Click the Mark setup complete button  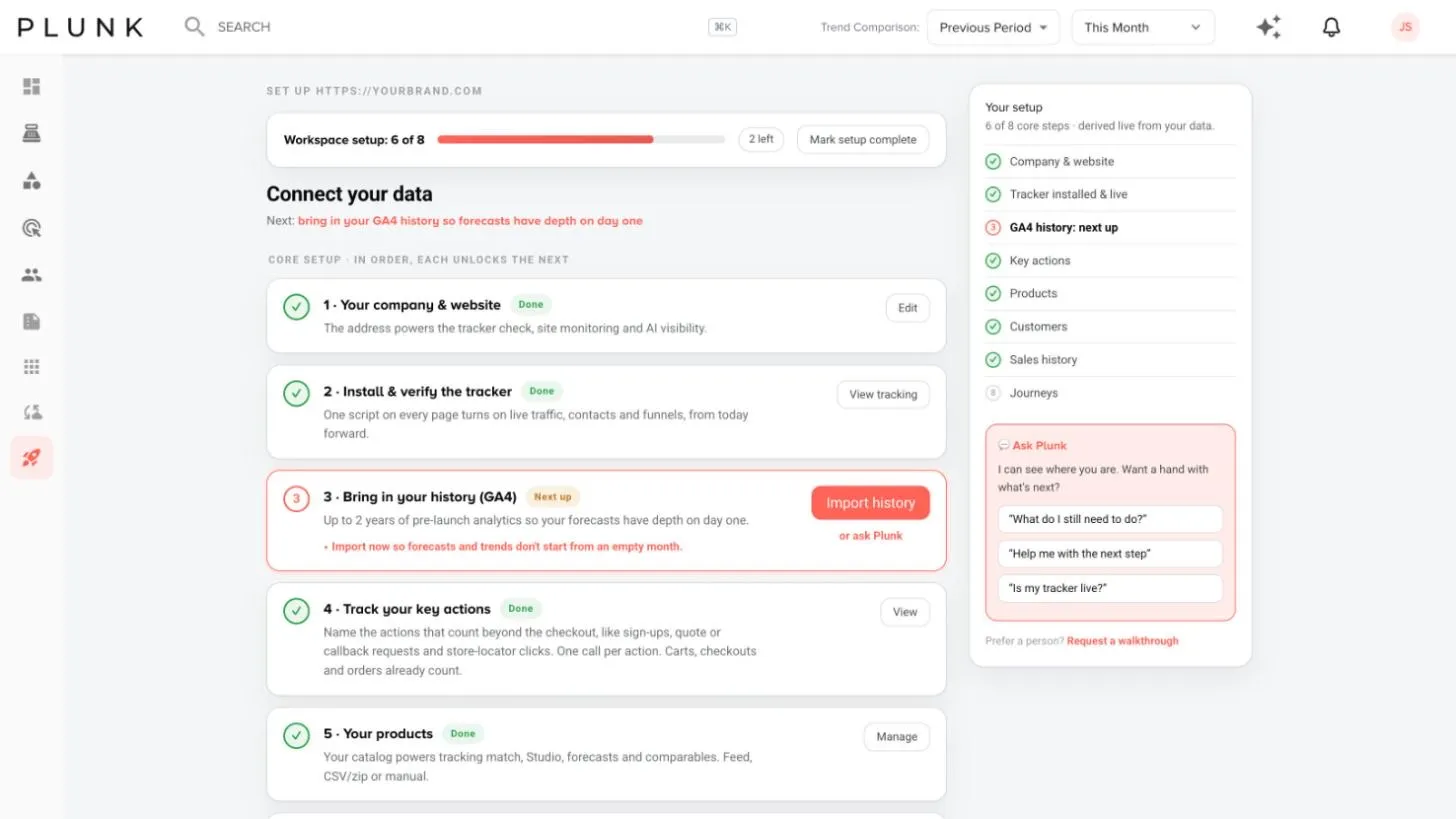point(863,140)
